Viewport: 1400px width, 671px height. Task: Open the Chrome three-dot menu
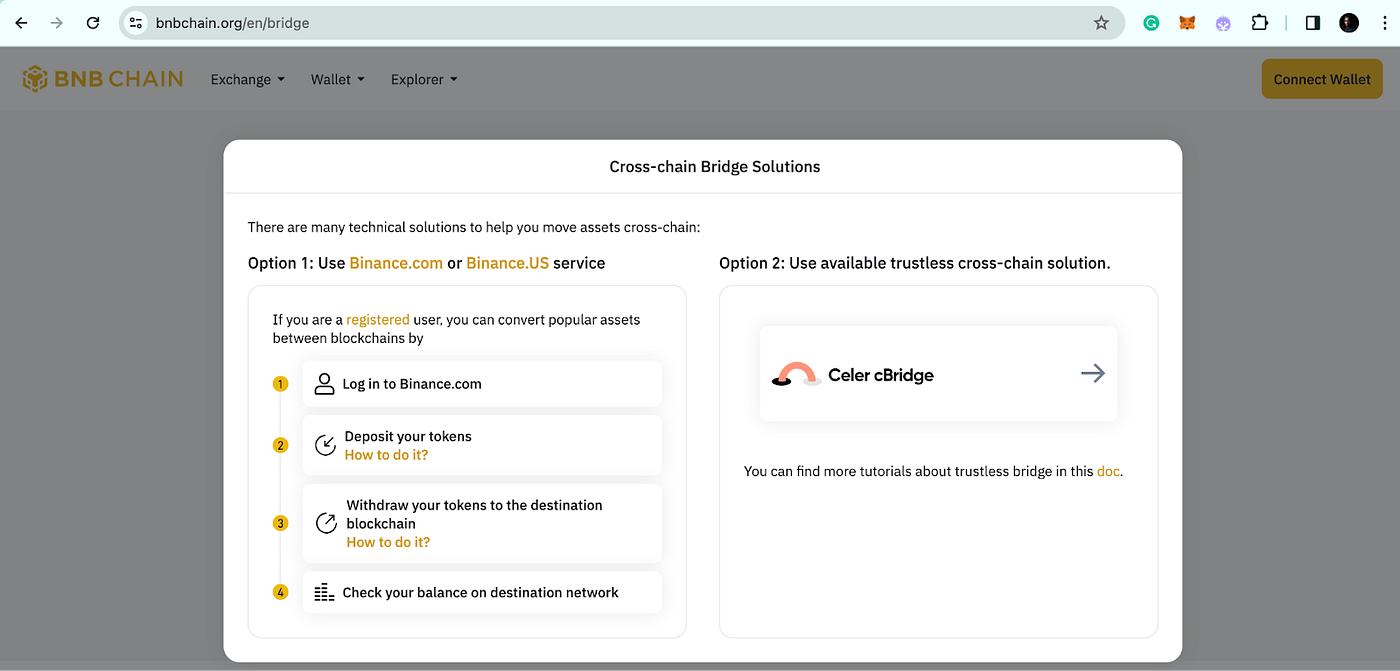[1383, 23]
